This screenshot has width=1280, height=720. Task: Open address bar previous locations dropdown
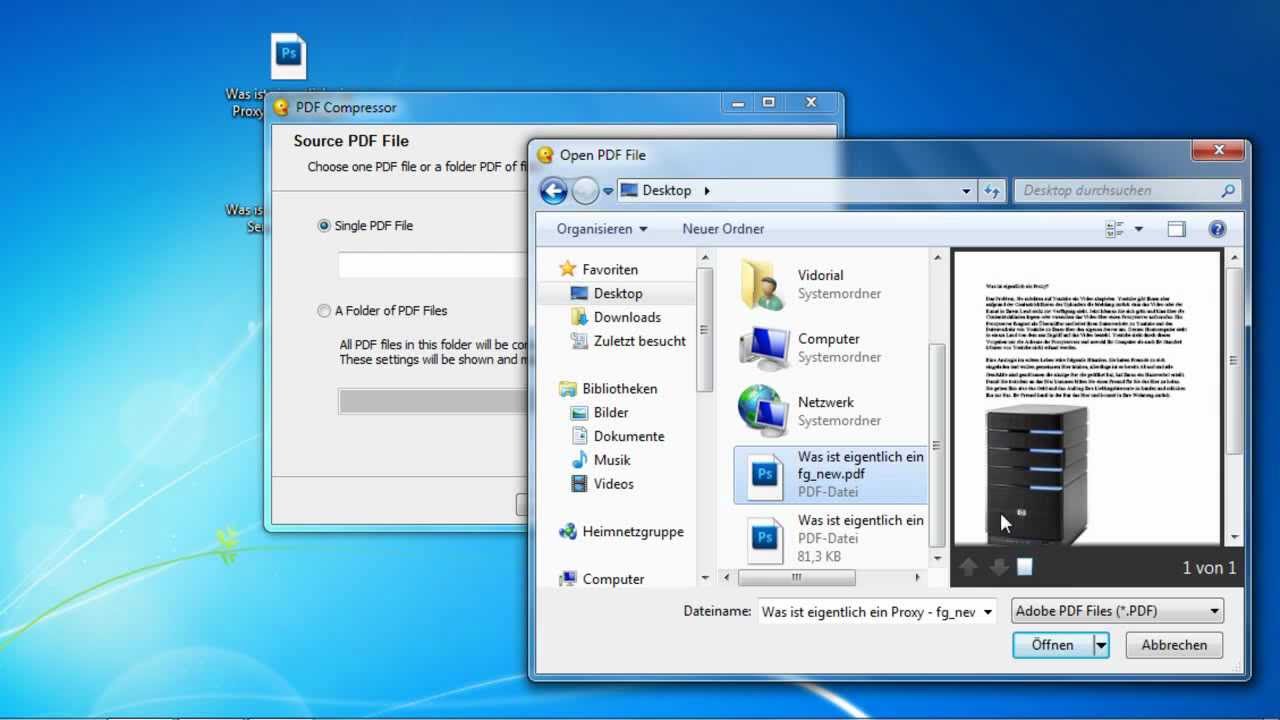point(966,190)
